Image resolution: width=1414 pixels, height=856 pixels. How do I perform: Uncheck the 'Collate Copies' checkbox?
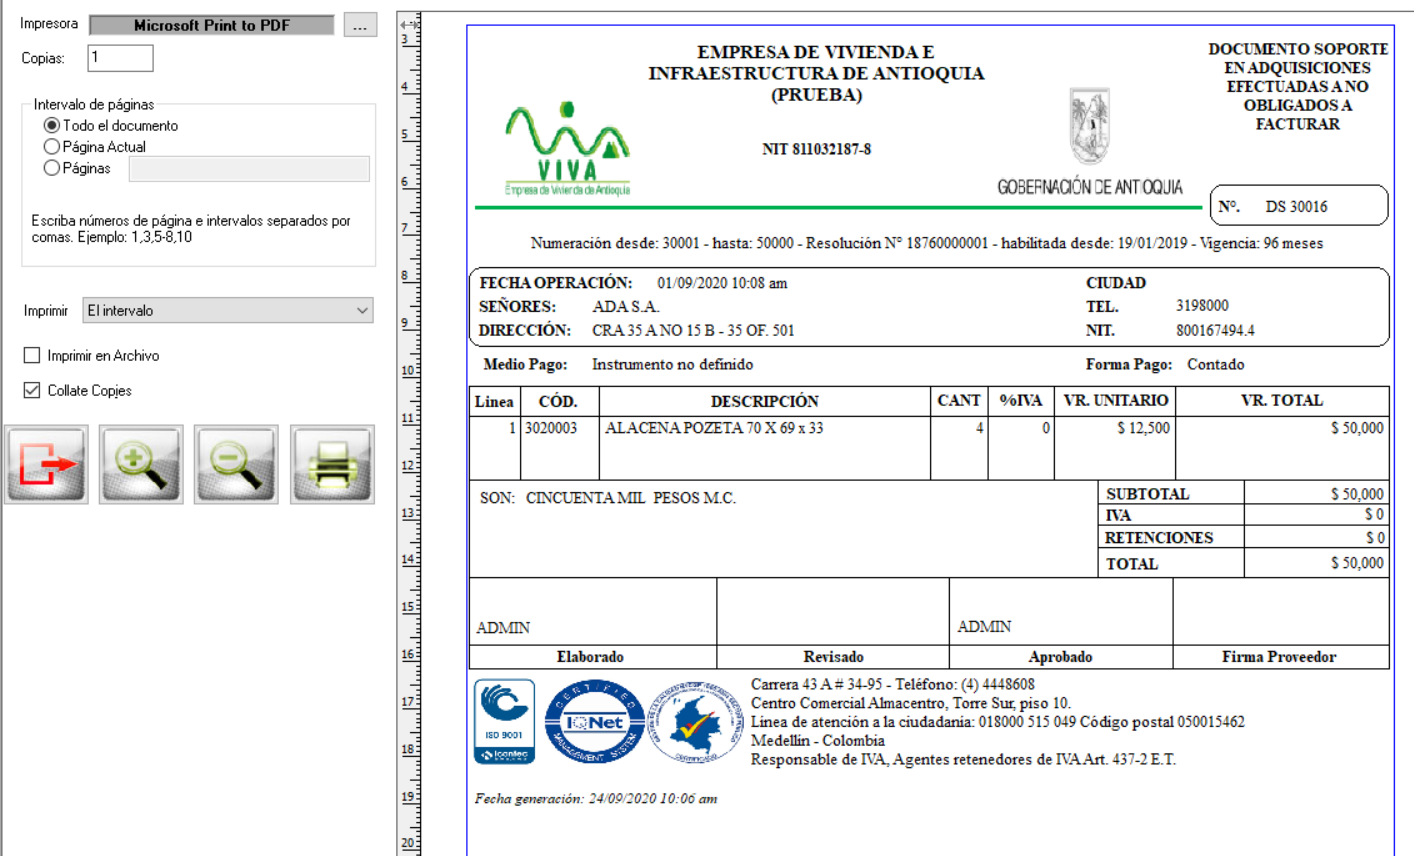click(32, 391)
